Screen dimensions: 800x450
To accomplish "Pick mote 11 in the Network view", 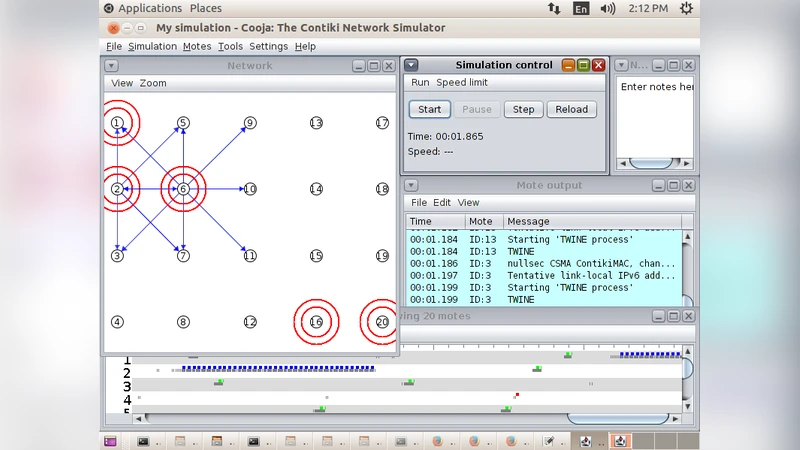I will click(249, 256).
